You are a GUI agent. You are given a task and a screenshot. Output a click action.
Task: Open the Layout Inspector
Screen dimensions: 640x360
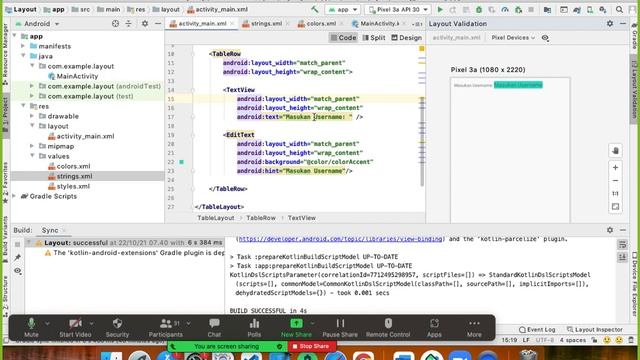point(595,329)
